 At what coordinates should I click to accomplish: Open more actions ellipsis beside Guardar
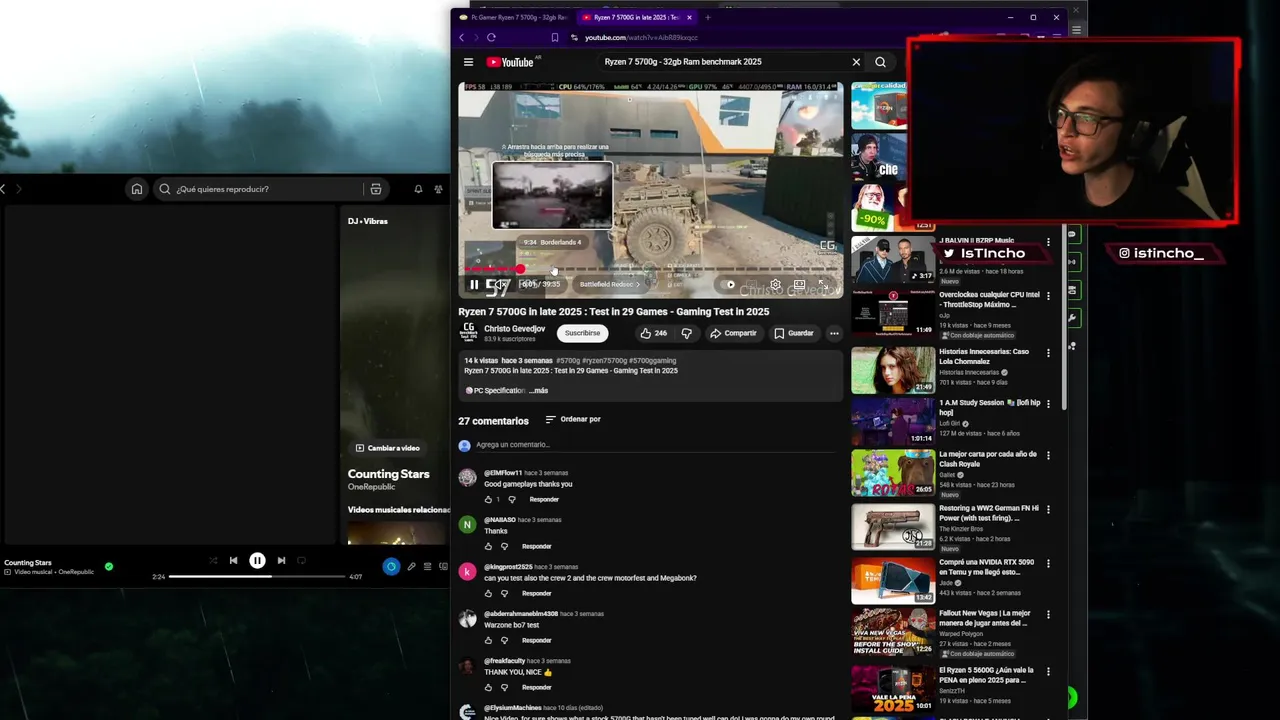tap(834, 333)
